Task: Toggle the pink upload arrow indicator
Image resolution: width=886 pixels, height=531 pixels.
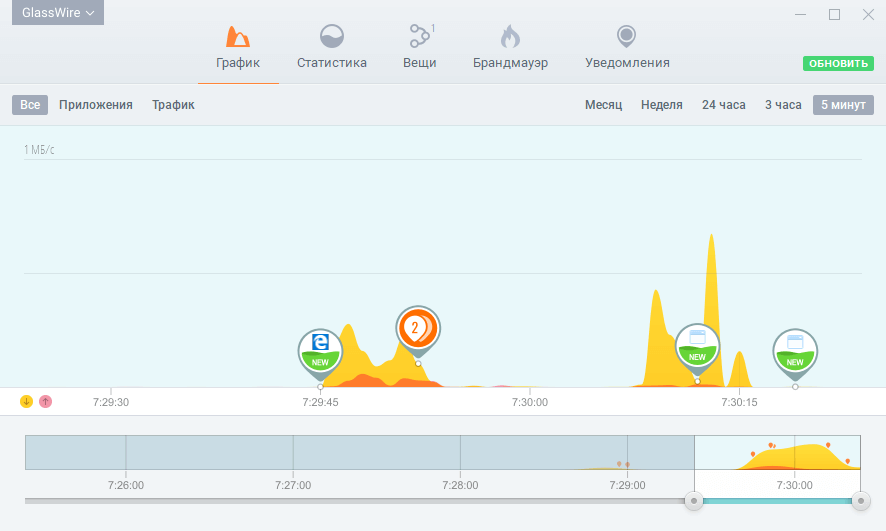Action: [x=45, y=402]
